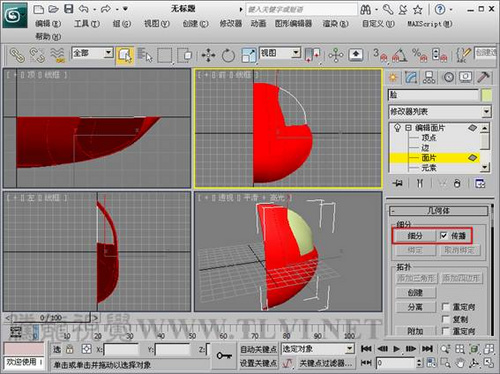Bind to Space Warp tool
Screen dimensions: 500x374
(x=58, y=55)
